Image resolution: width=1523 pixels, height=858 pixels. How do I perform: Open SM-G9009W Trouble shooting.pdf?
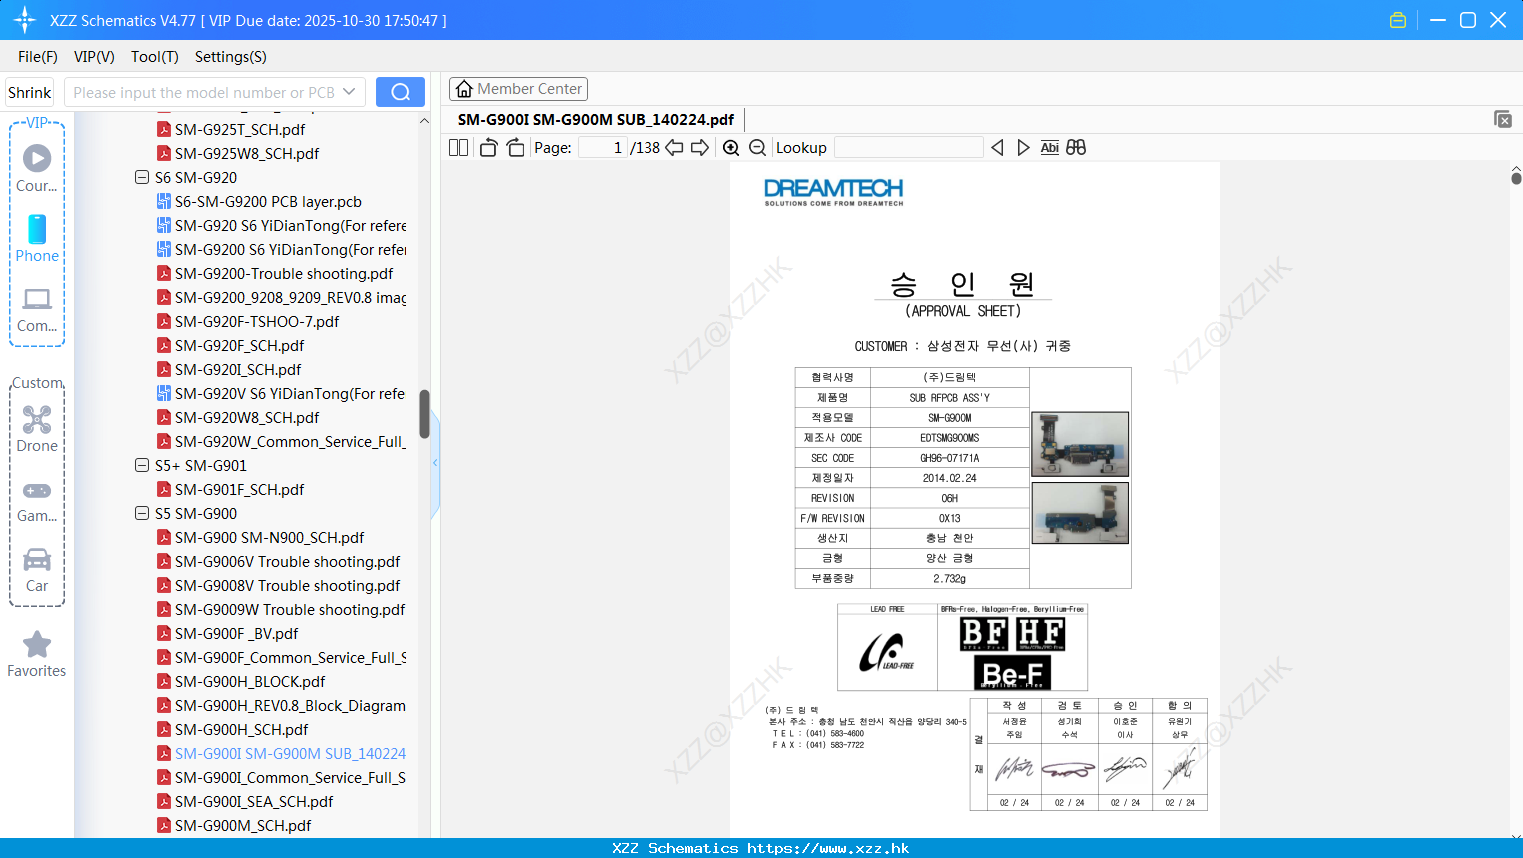(290, 609)
